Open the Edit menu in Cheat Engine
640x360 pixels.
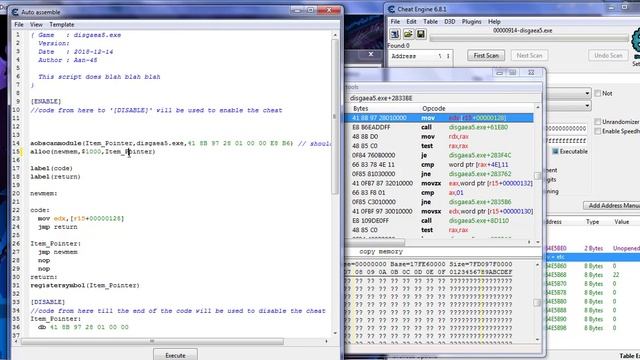click(x=411, y=22)
